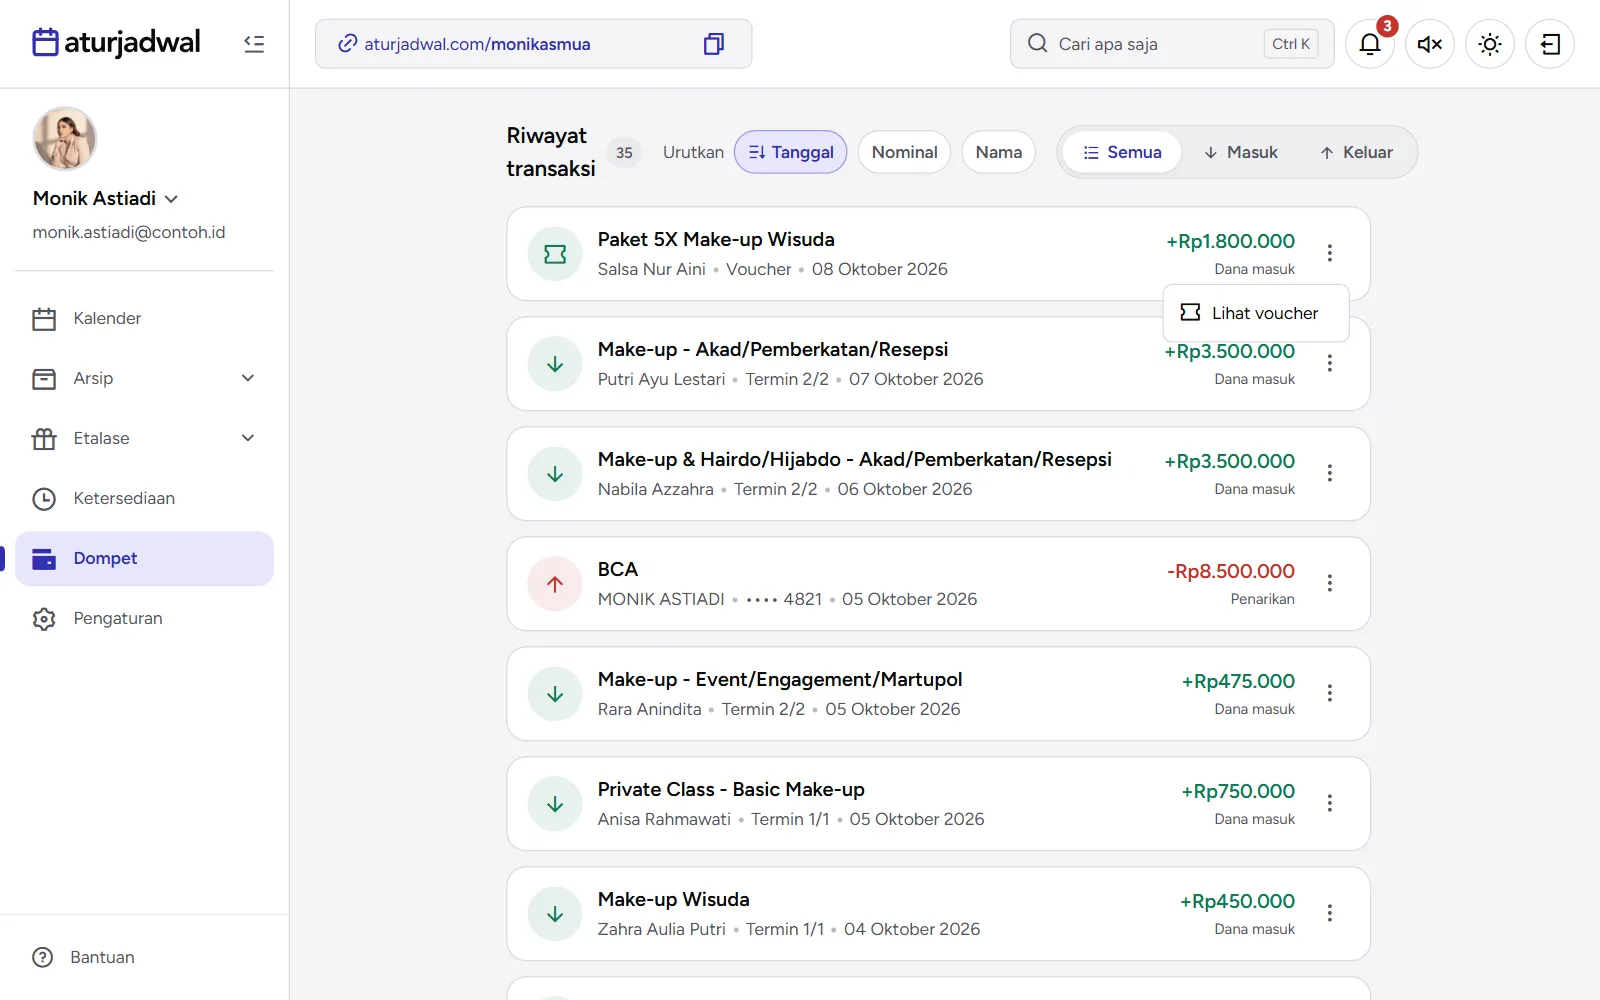The image size is (1600, 1000).
Task: Open the aturjadwal logo home link
Action: coord(116,42)
